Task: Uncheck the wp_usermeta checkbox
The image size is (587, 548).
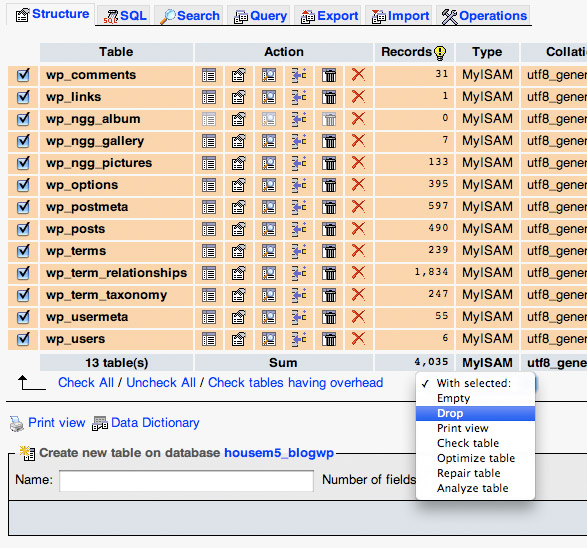Action: click(x=23, y=317)
